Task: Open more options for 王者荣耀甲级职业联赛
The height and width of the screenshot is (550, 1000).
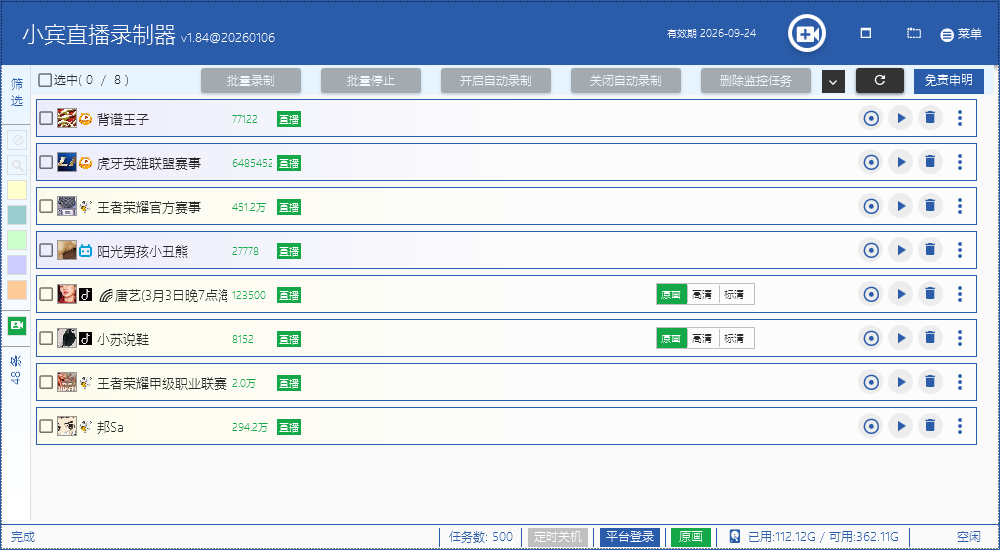Action: coord(960,383)
